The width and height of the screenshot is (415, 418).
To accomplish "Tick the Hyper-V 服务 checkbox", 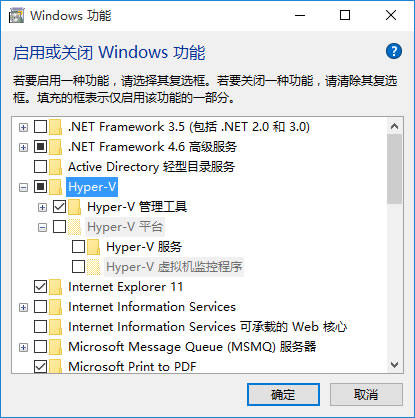I will click(79, 247).
